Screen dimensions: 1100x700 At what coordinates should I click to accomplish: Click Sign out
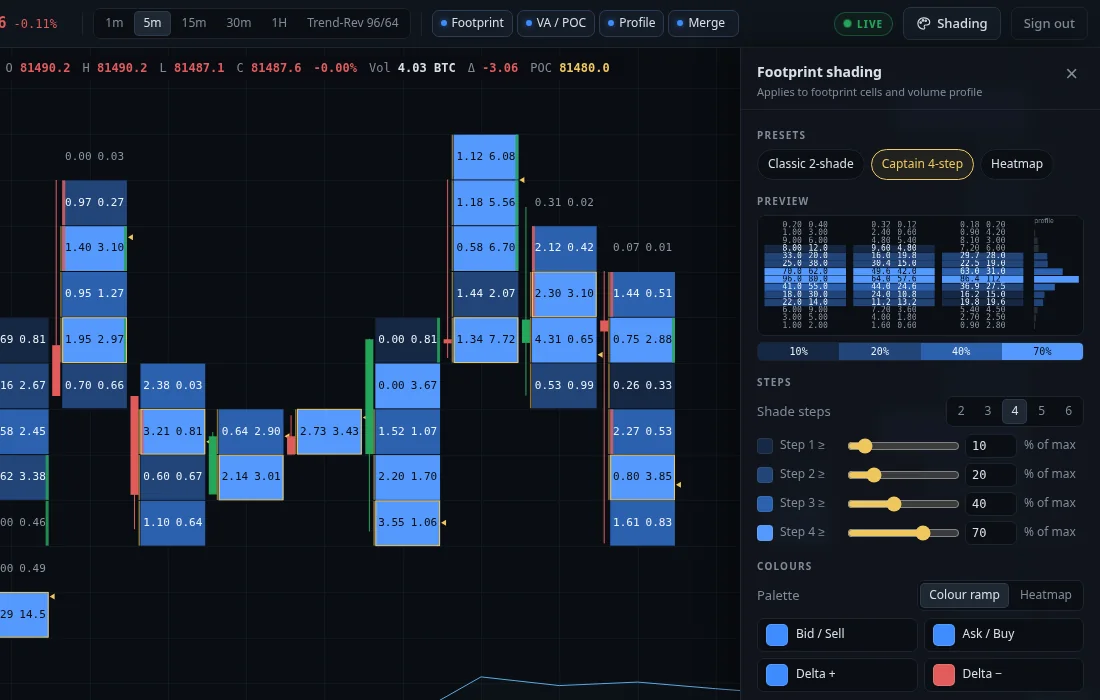(1049, 23)
